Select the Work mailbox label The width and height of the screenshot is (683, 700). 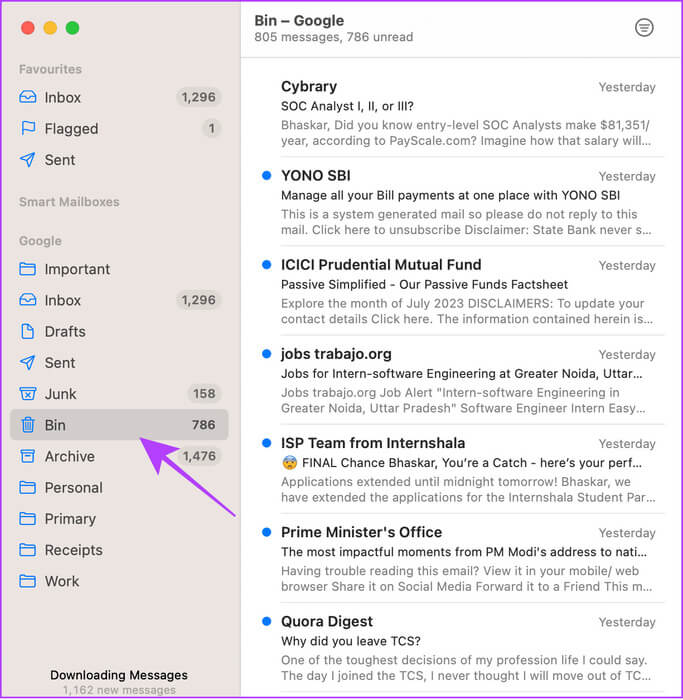point(62,581)
